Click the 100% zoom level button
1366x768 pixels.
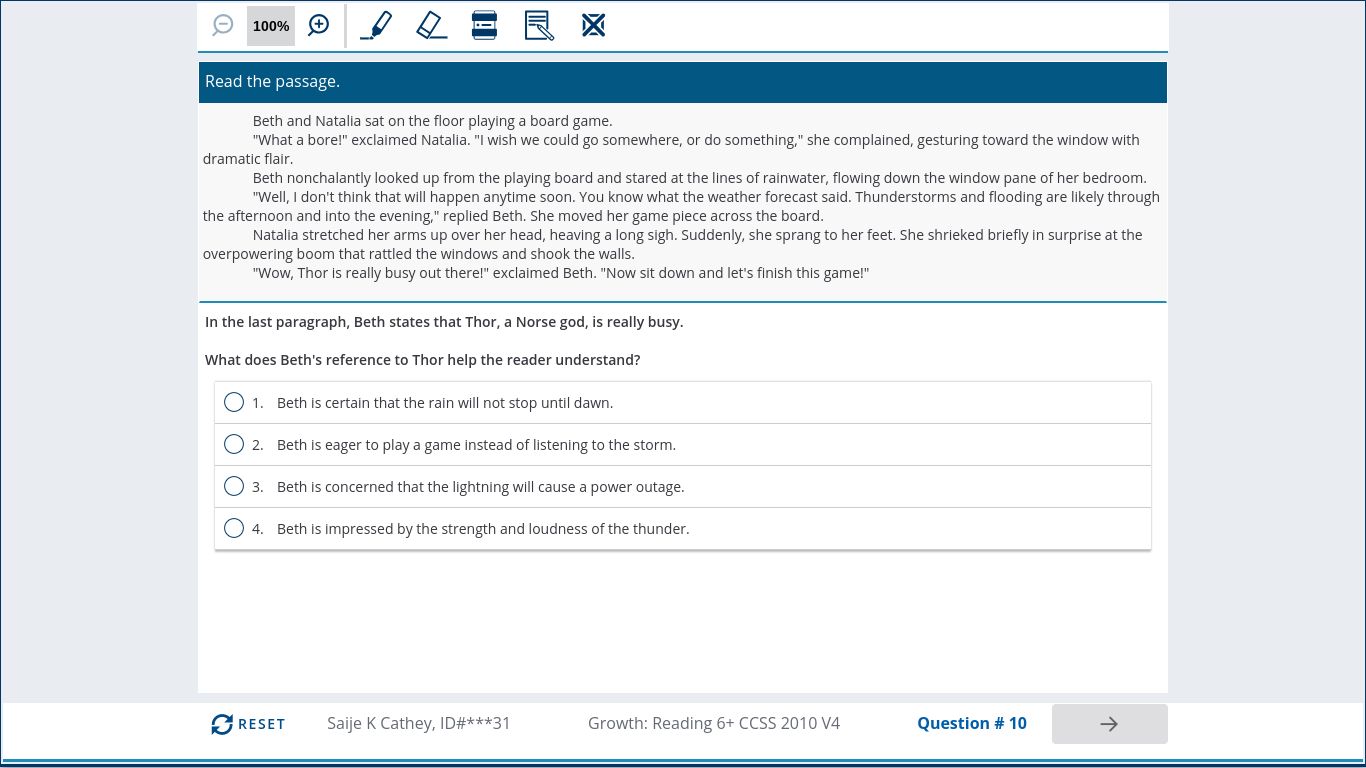click(x=271, y=26)
